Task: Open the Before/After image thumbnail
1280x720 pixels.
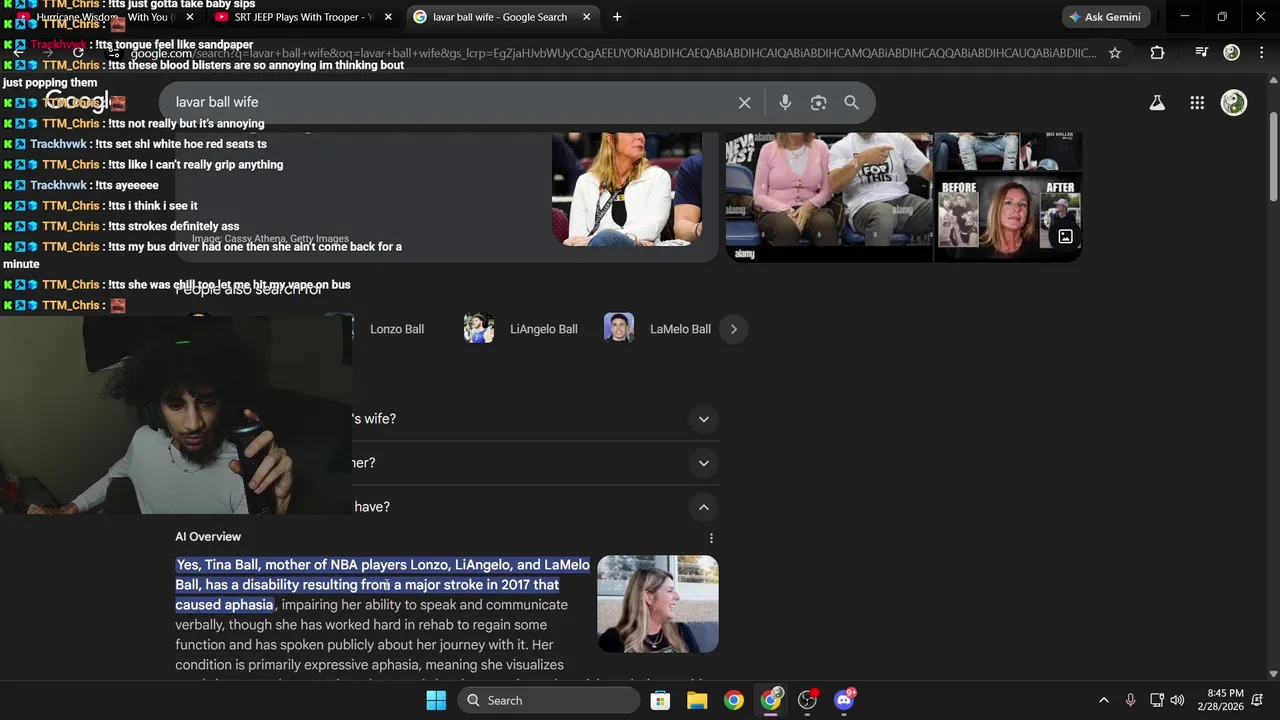Action: (x=1008, y=216)
